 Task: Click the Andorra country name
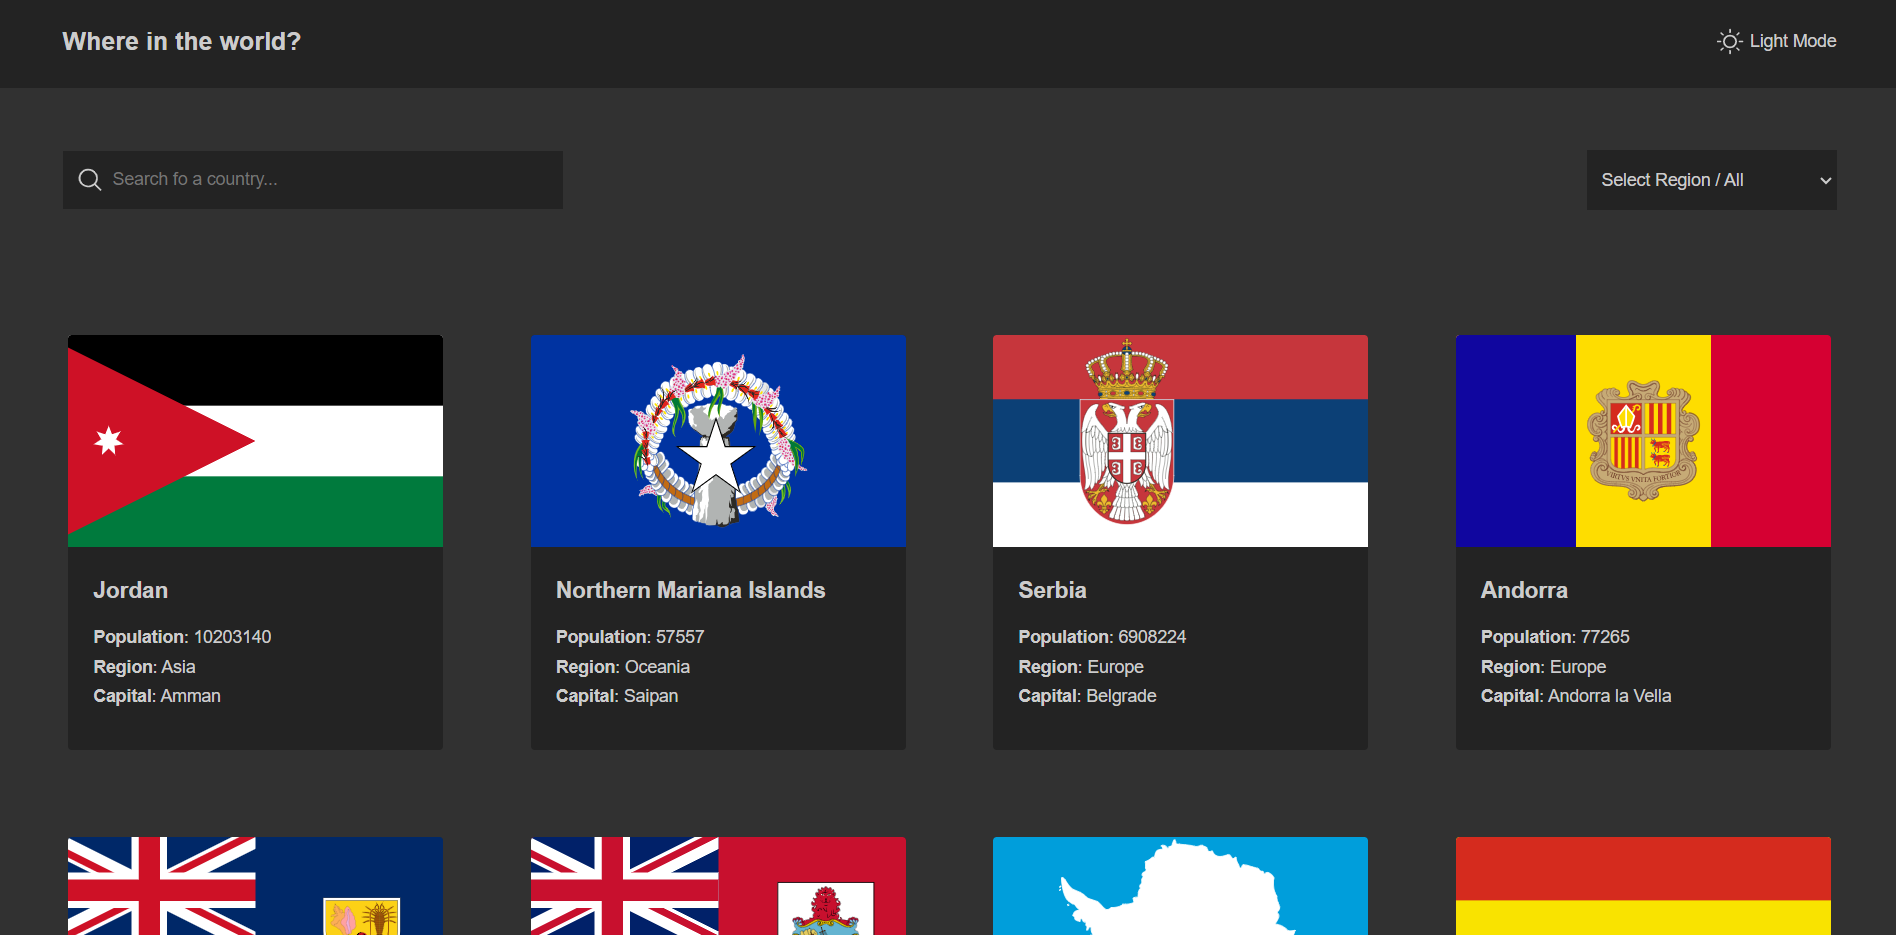tap(1524, 590)
